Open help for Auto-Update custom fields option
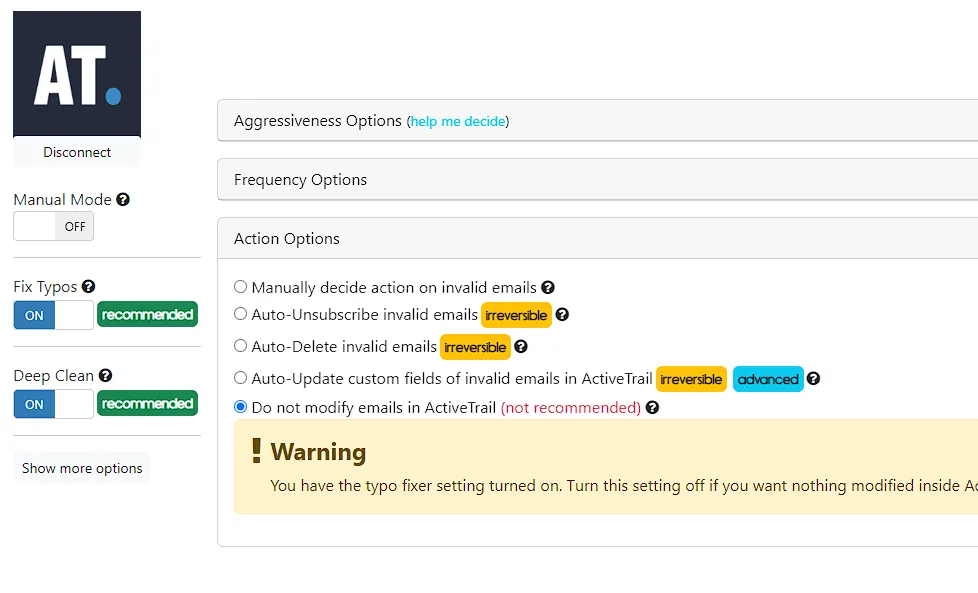 (x=813, y=378)
